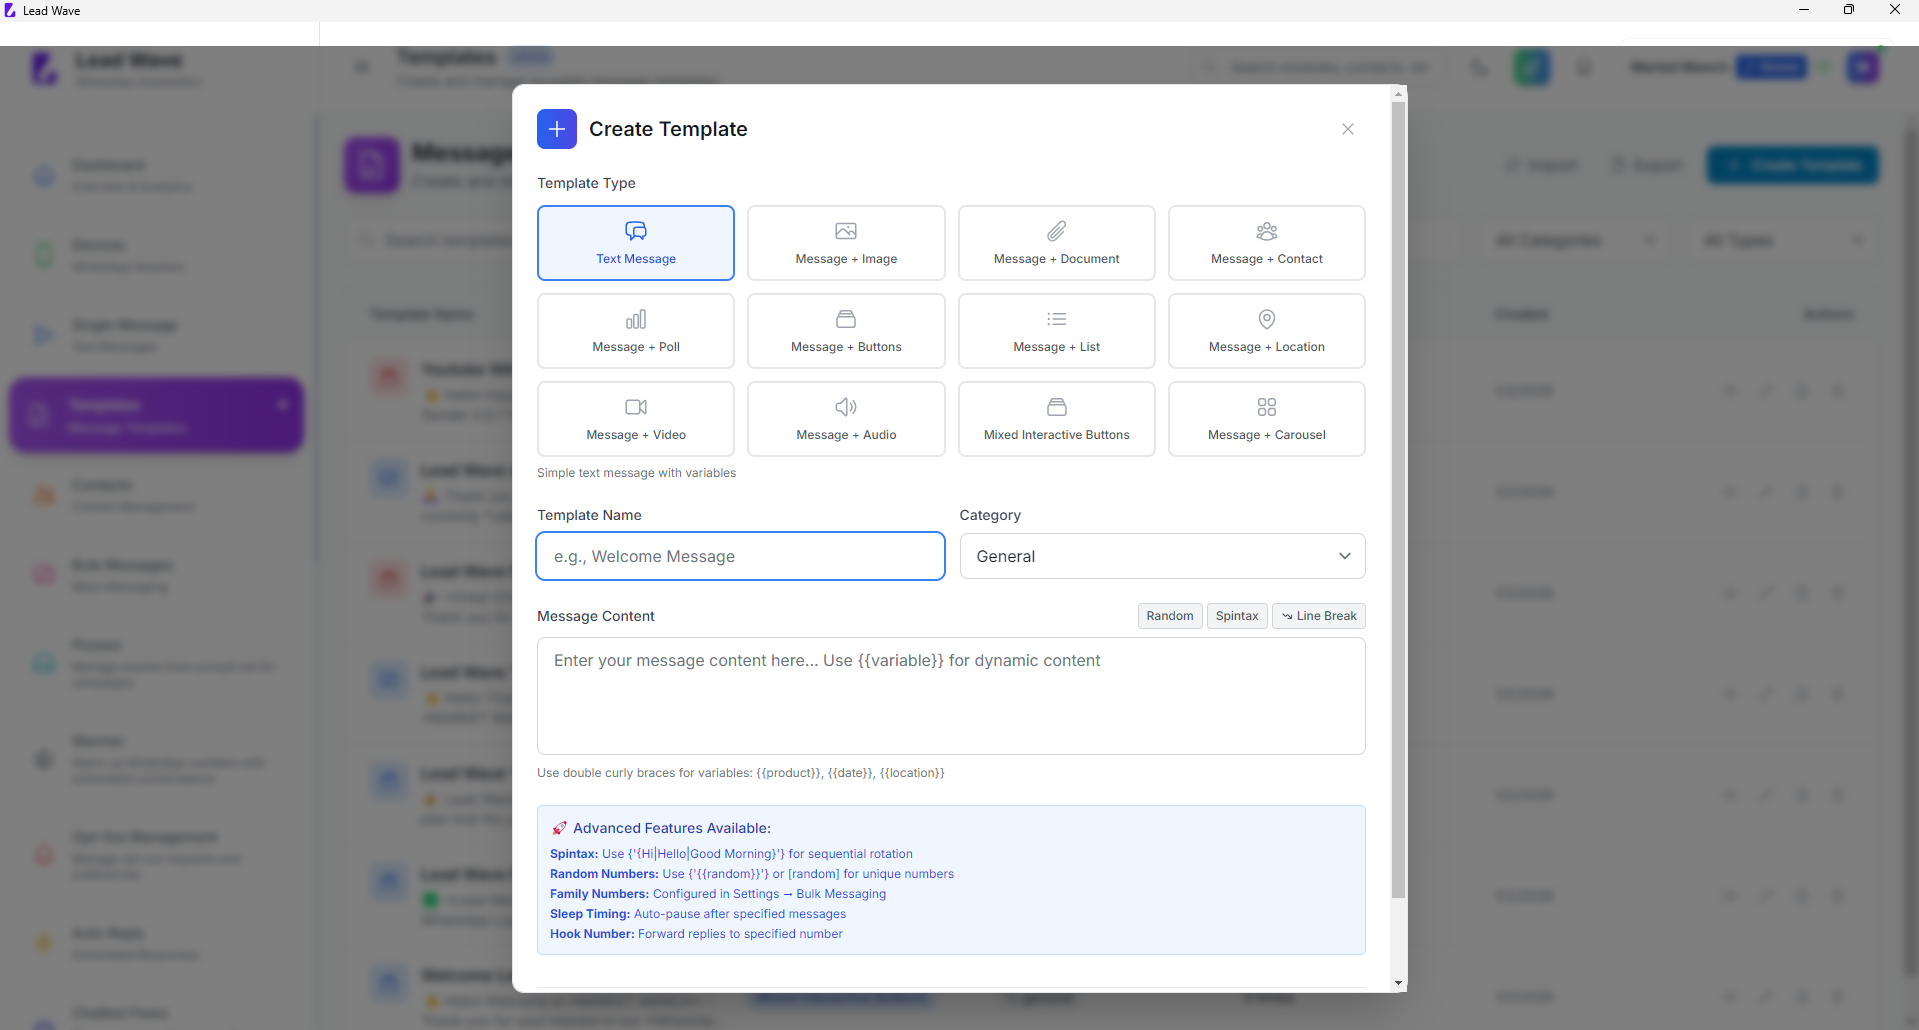1919x1030 pixels.
Task: Close the Create Template dialog
Action: tap(1347, 129)
